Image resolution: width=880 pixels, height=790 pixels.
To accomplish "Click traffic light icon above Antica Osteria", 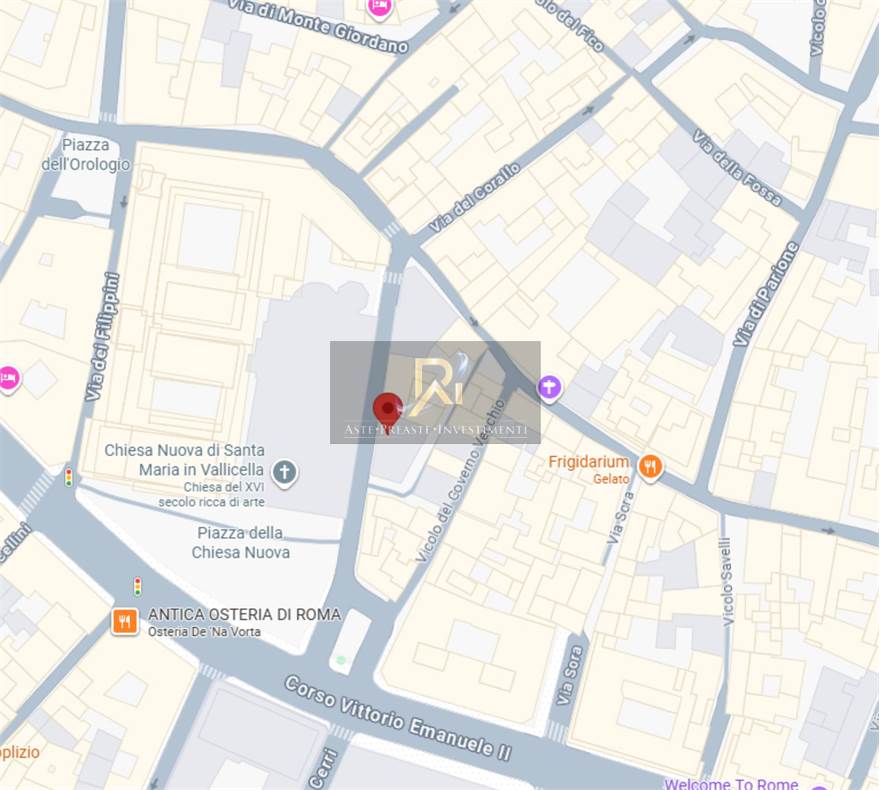I will pos(138,586).
